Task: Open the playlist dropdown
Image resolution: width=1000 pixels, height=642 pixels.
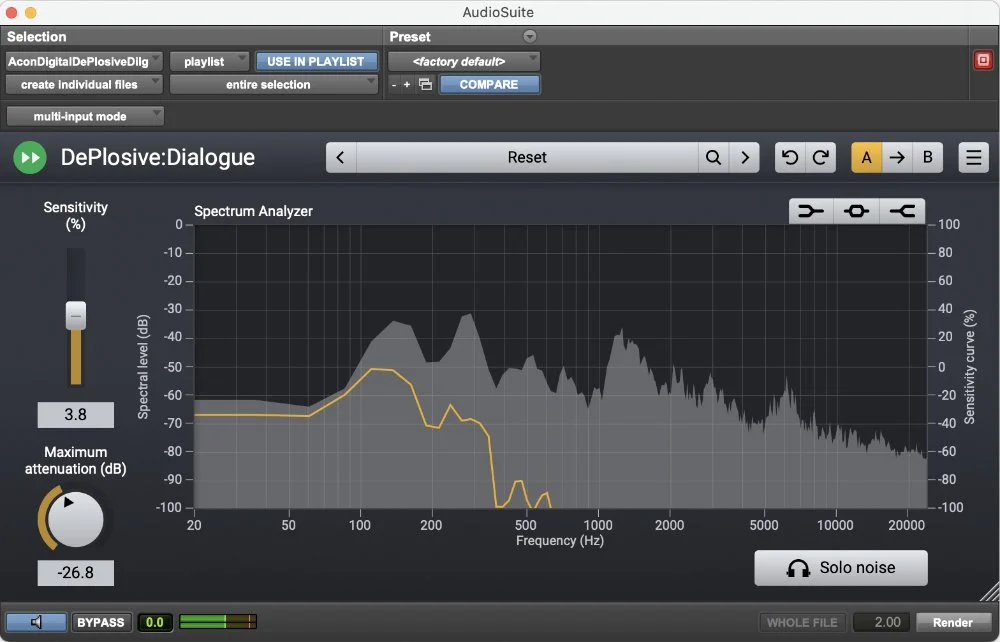Action: pos(209,62)
